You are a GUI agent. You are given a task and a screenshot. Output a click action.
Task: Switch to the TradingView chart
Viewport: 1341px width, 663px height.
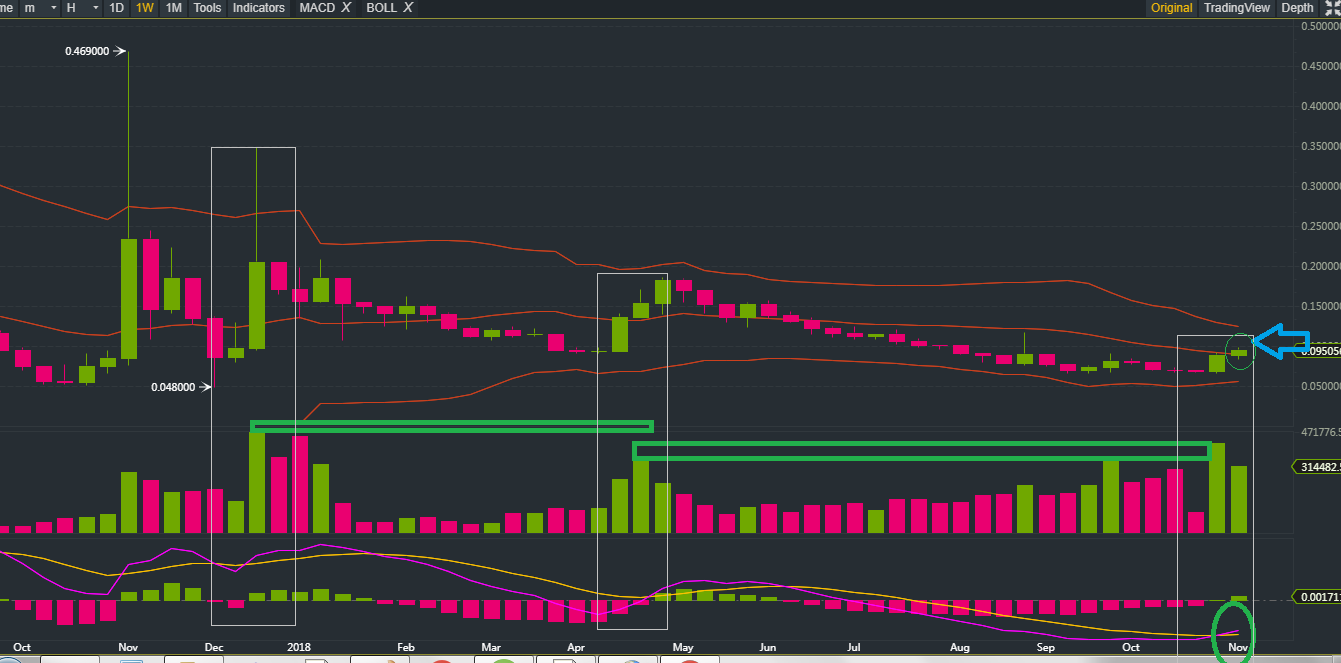coord(1236,8)
